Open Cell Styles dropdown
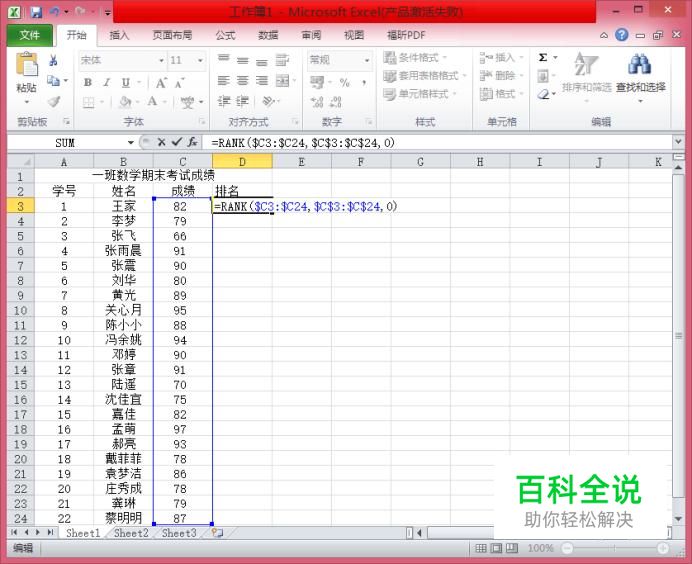This screenshot has width=692, height=564. [x=420, y=94]
